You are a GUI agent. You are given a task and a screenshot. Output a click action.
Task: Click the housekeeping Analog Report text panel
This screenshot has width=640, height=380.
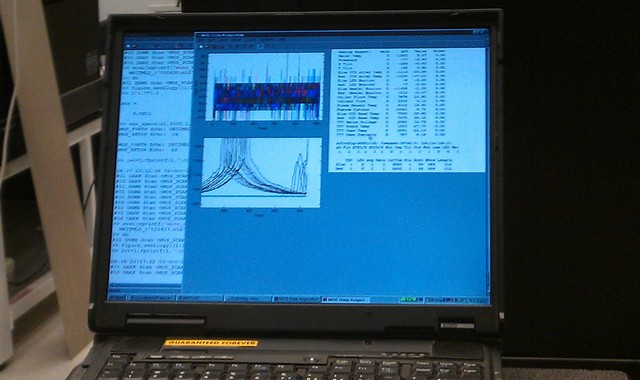pyautogui.click(x=407, y=110)
